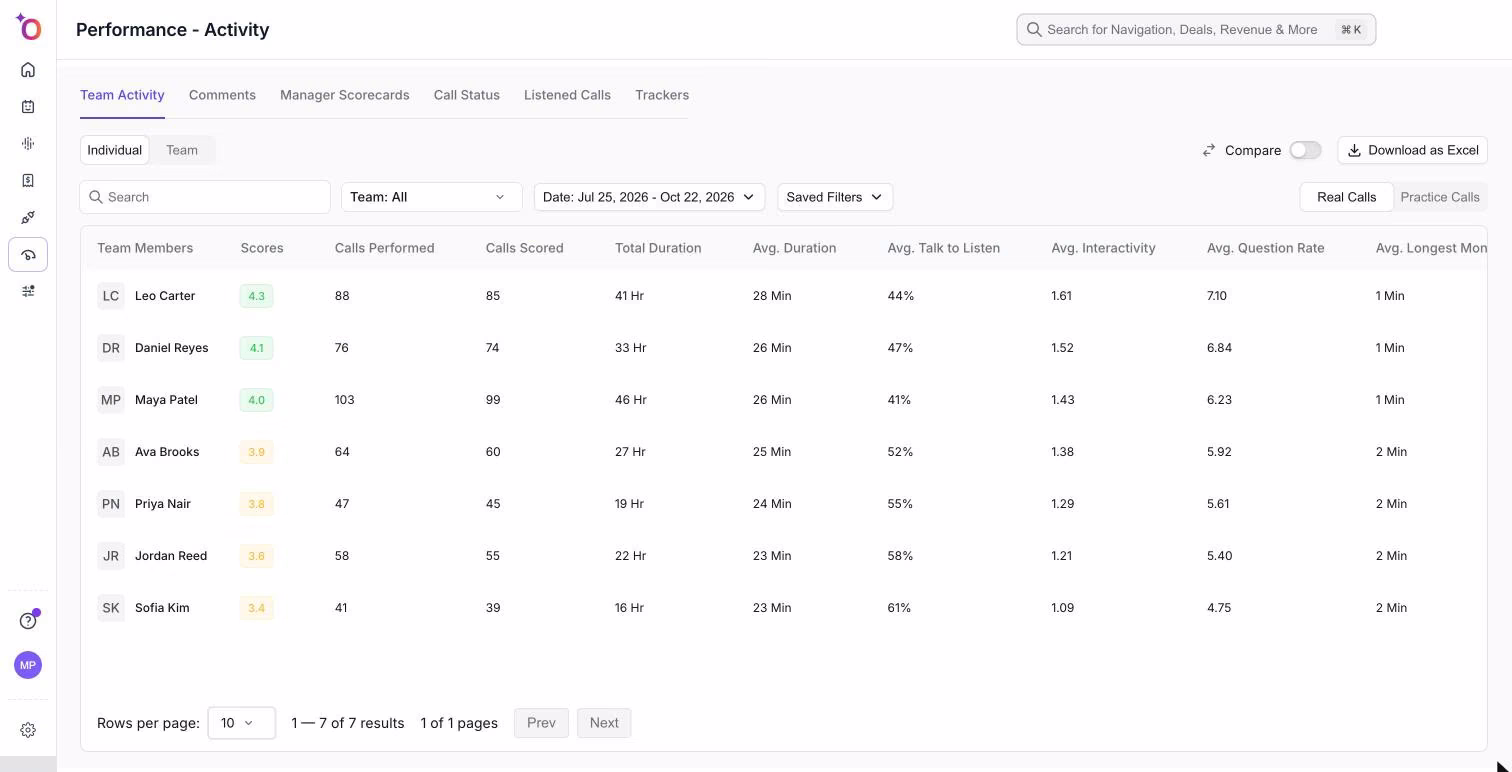Screen dimensions: 1512x772
Task: Open the settings gear icon
Action: tap(28, 730)
